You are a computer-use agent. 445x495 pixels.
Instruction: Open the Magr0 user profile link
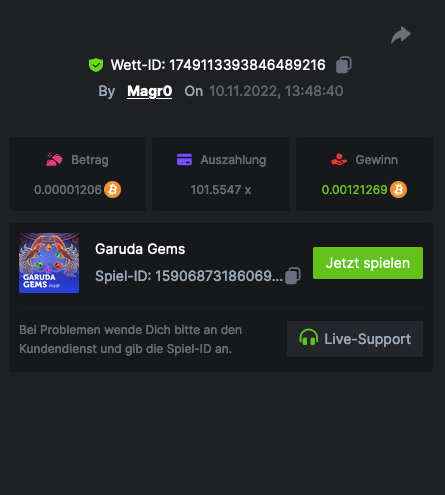pos(150,91)
